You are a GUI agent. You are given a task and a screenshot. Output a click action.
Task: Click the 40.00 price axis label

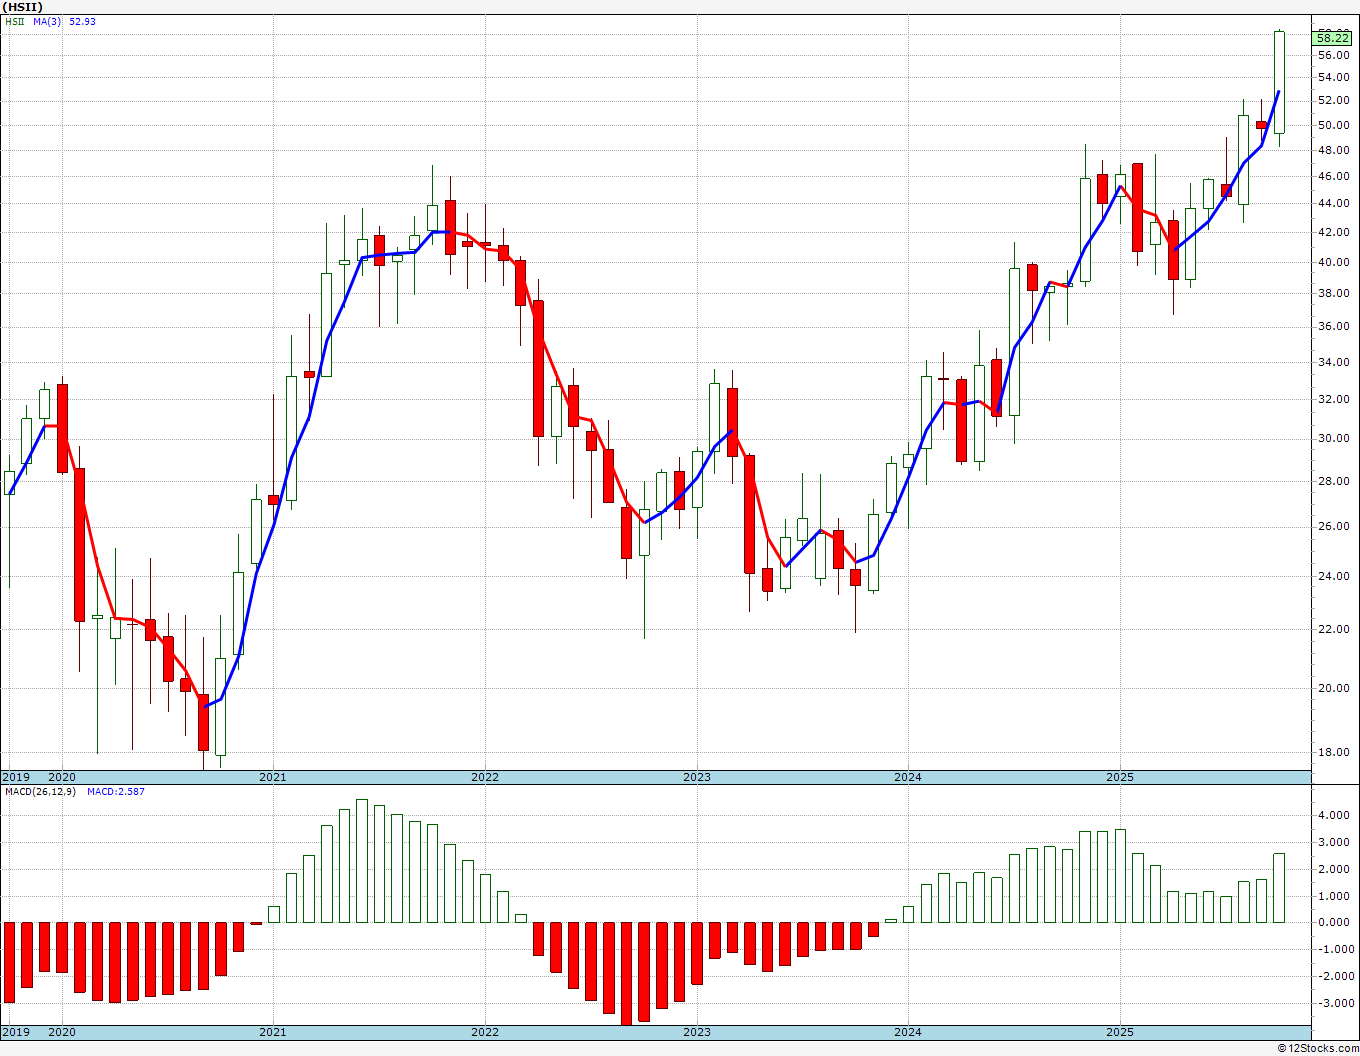coord(1333,263)
